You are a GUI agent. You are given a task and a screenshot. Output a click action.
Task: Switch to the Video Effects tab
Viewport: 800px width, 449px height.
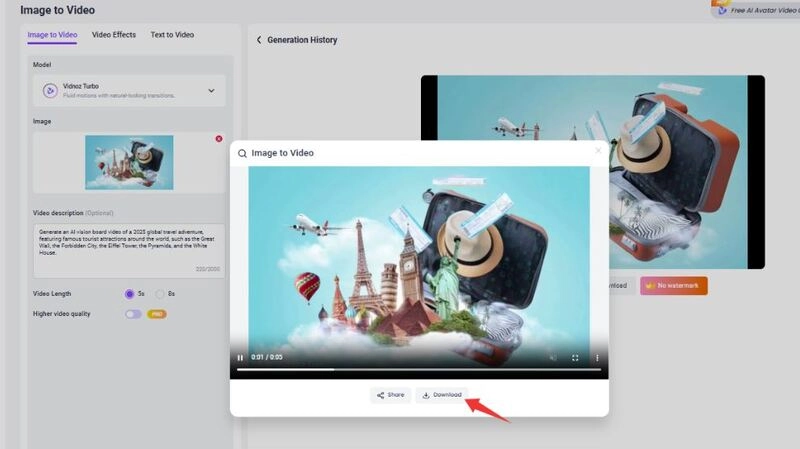114,35
